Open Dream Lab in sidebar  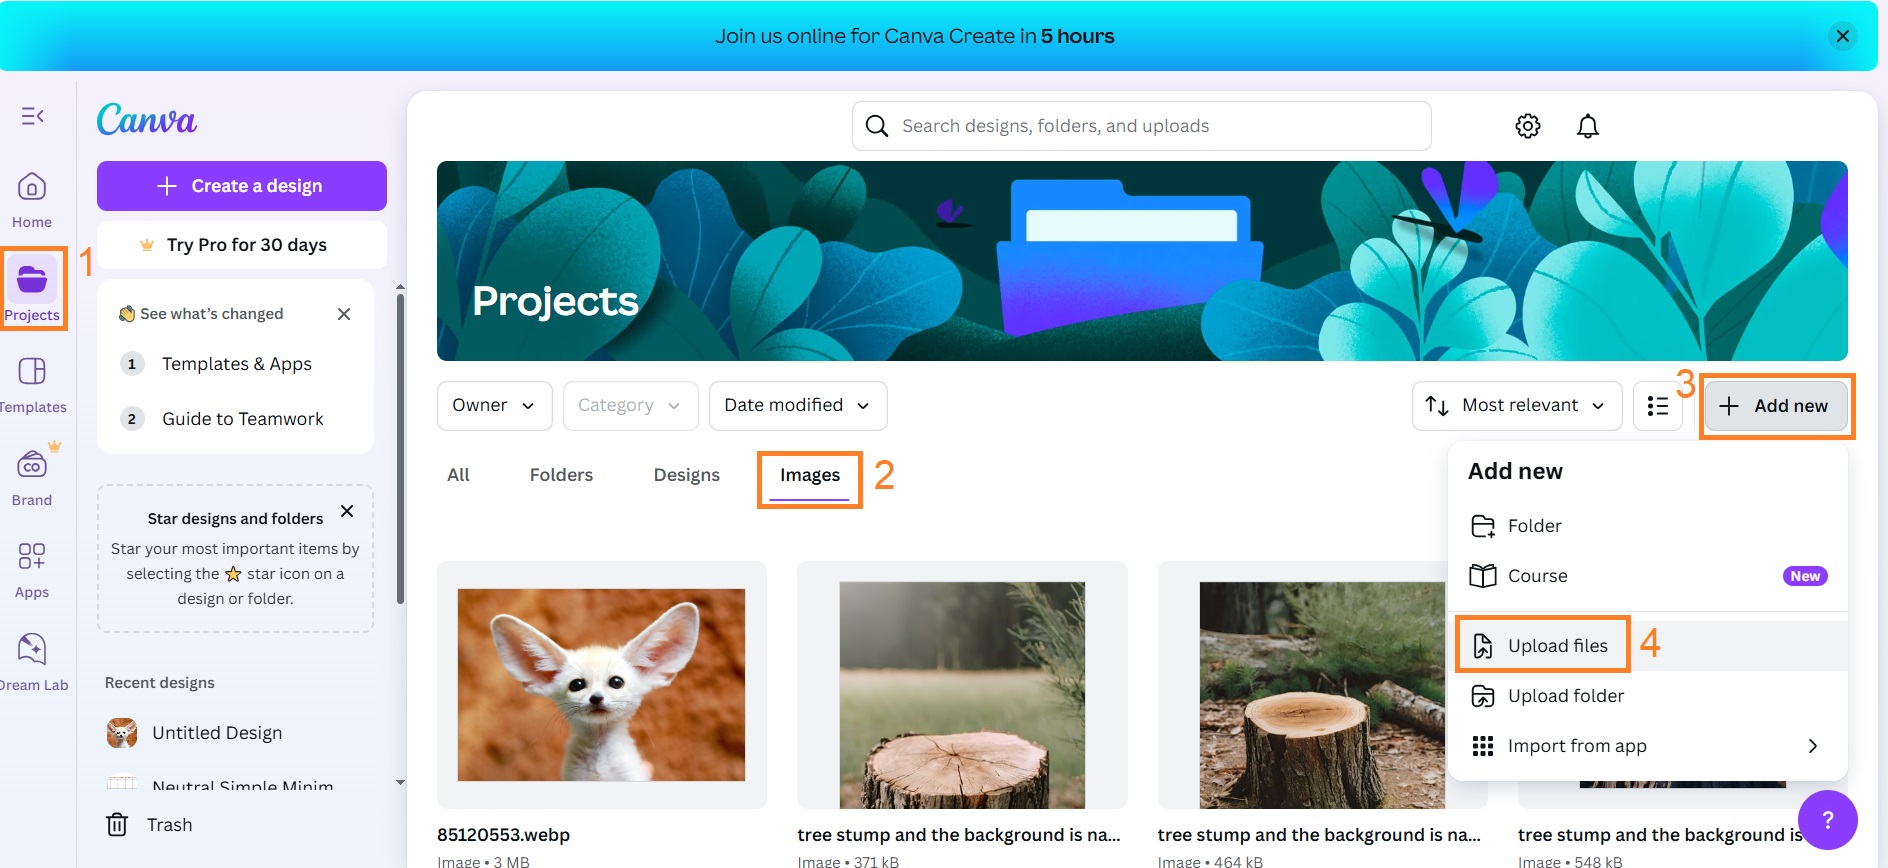pyautogui.click(x=32, y=662)
